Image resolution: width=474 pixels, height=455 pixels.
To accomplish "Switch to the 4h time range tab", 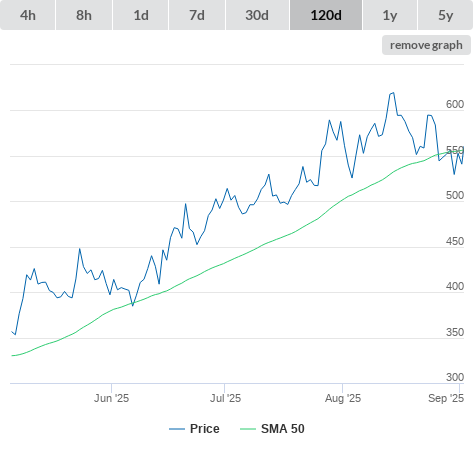I will (x=27, y=15).
